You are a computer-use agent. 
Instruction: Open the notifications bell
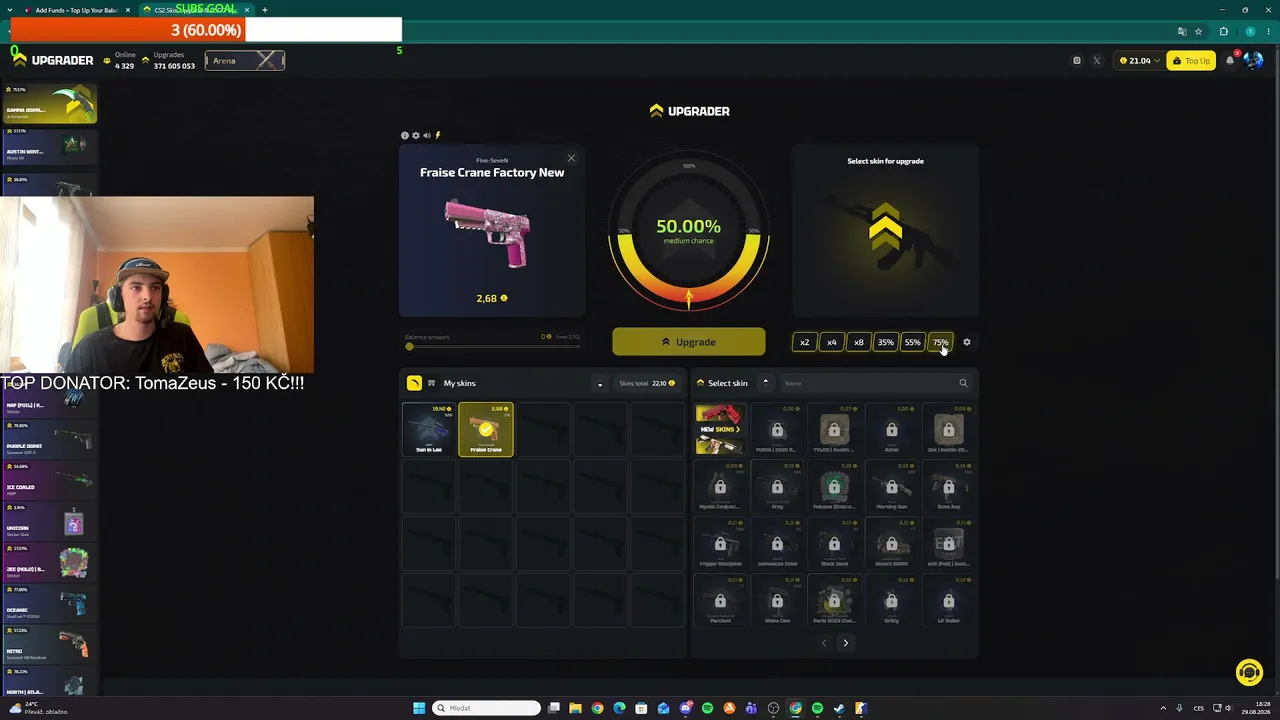pos(1230,61)
